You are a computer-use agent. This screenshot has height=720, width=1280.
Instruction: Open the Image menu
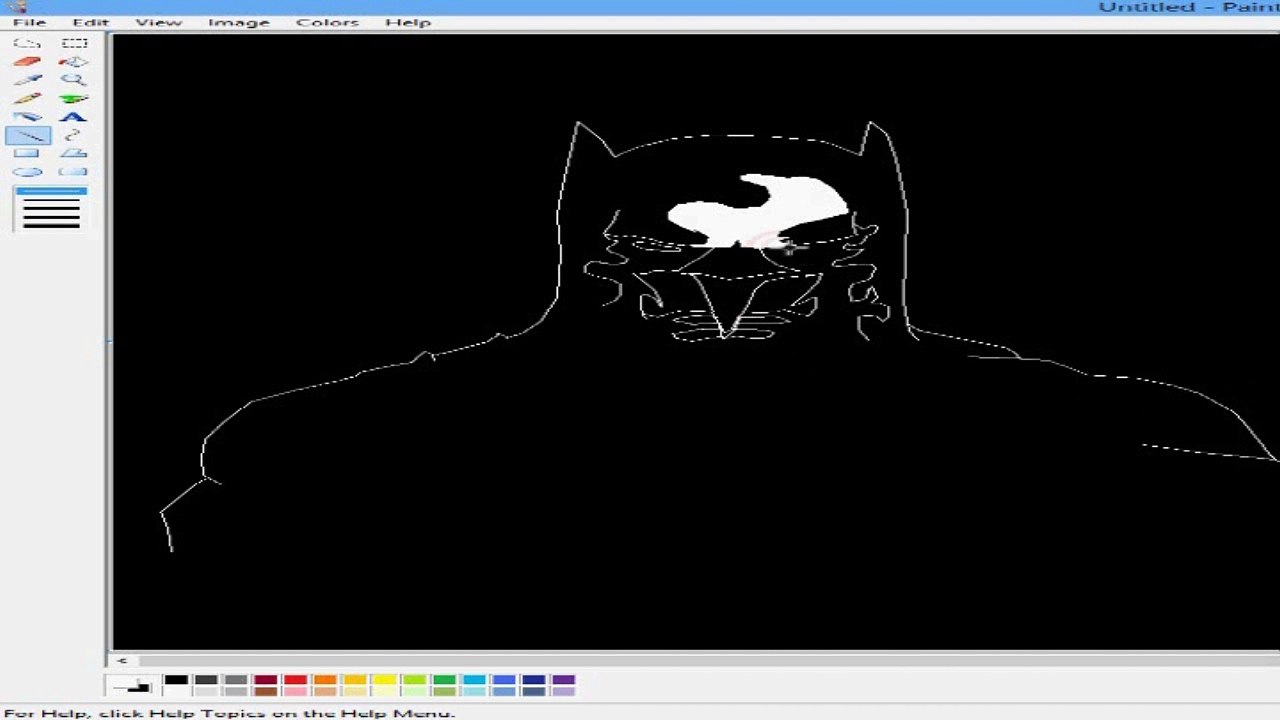click(x=238, y=22)
